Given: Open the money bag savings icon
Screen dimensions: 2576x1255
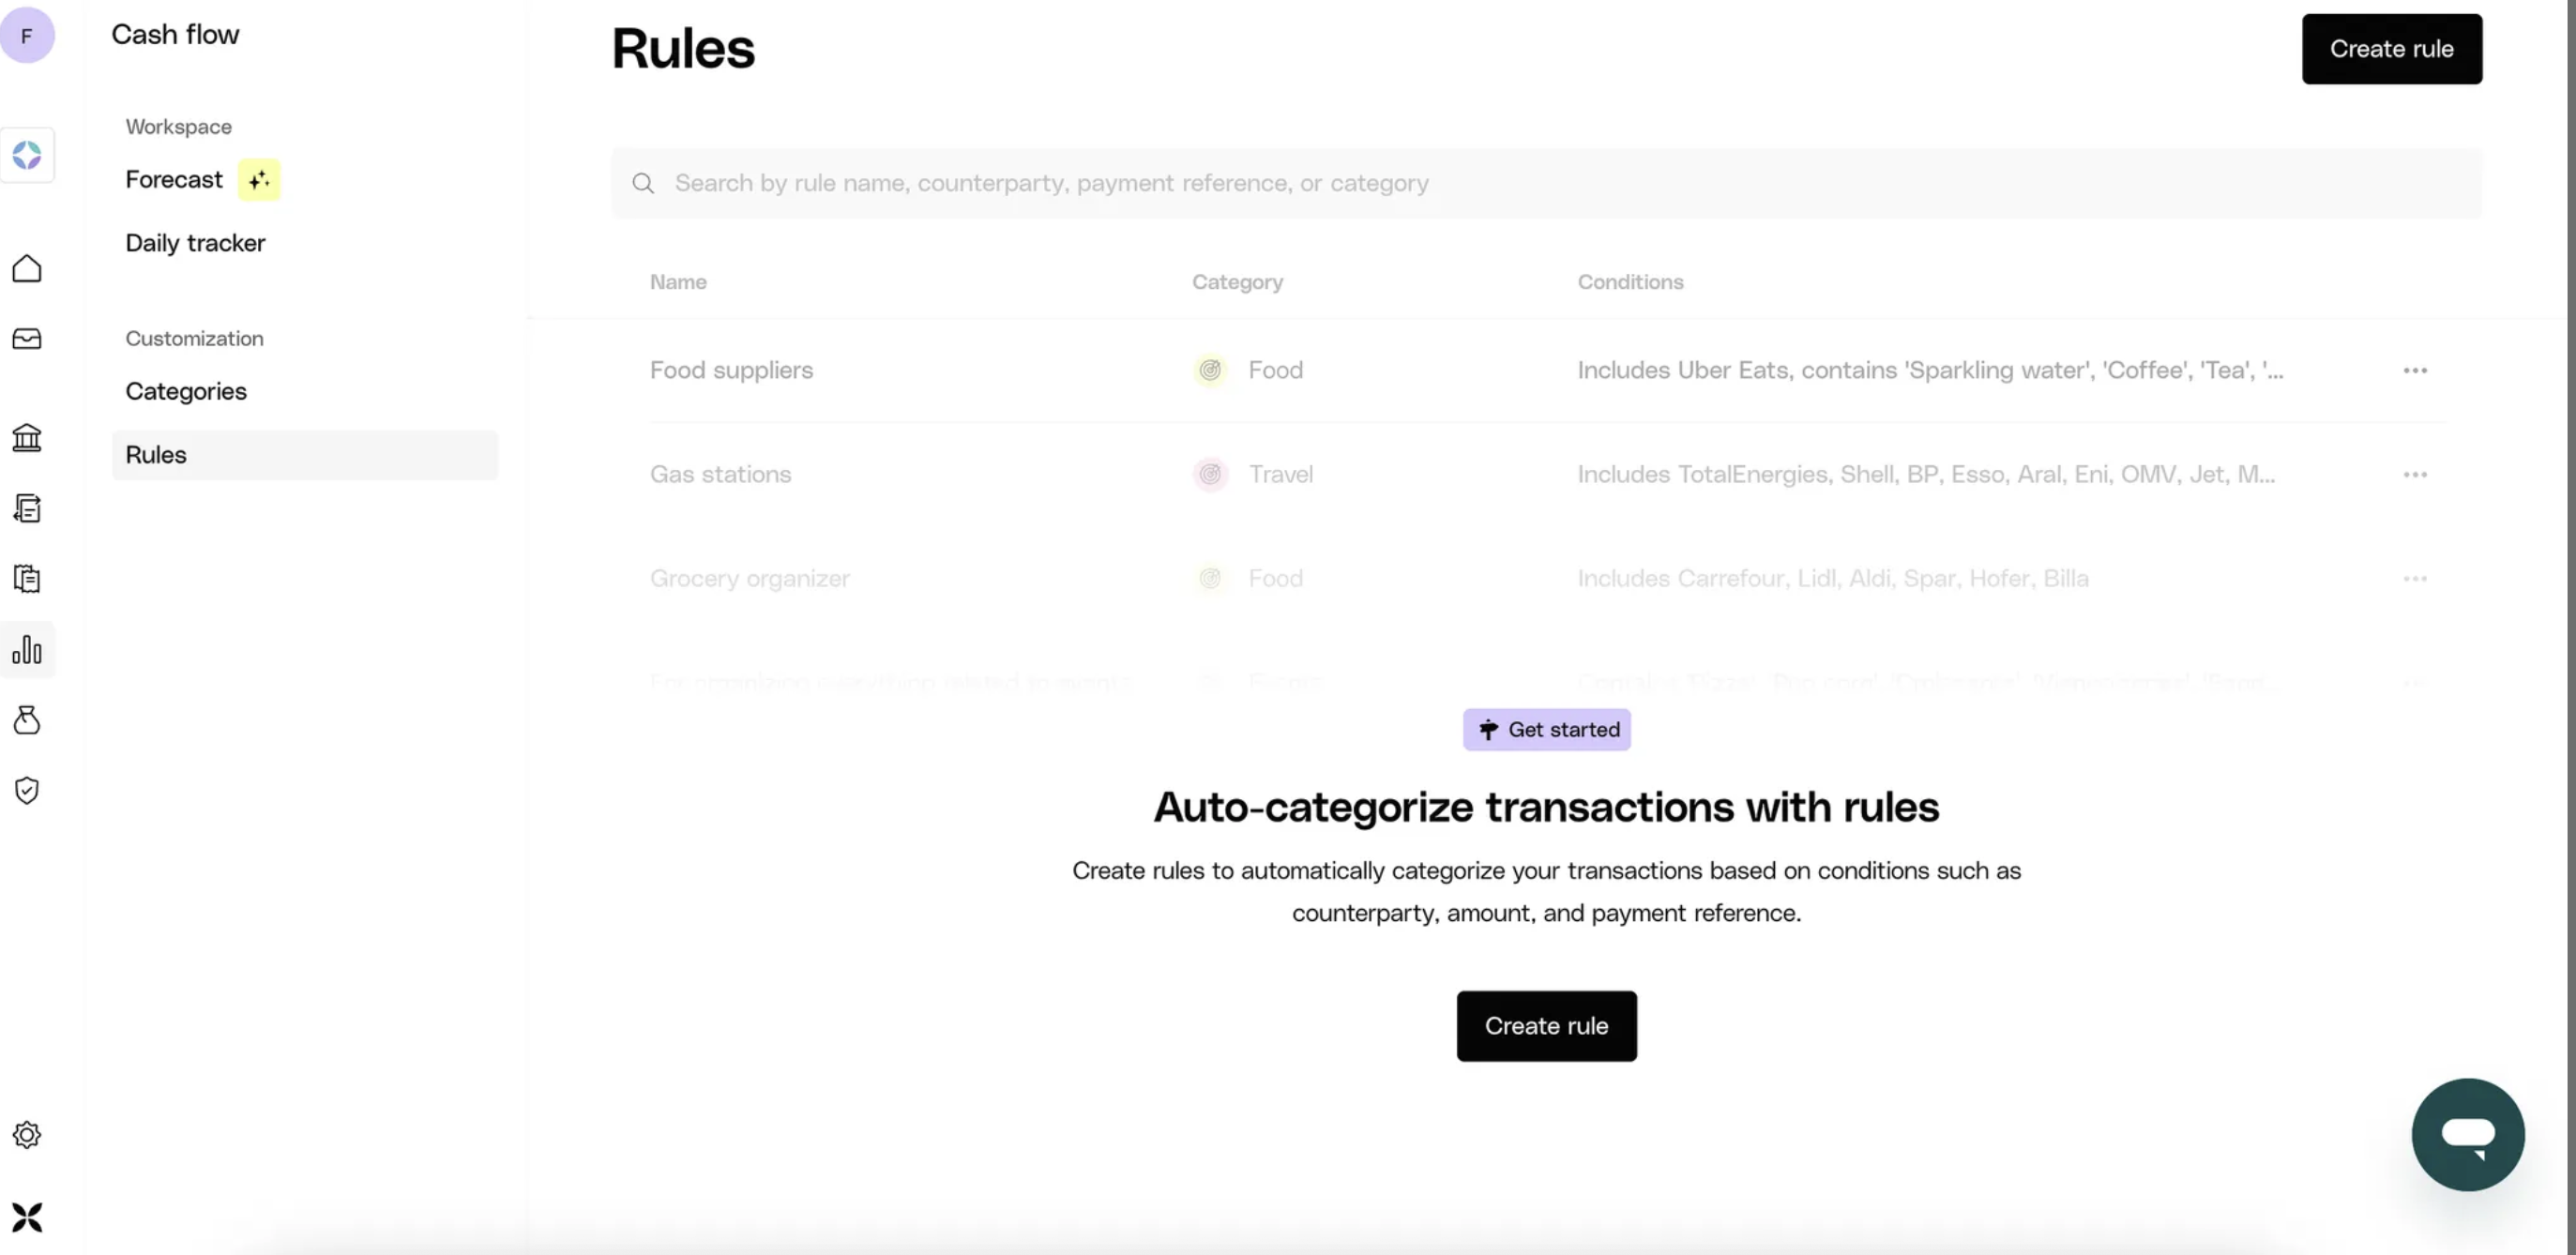Looking at the screenshot, I should coord(27,720).
